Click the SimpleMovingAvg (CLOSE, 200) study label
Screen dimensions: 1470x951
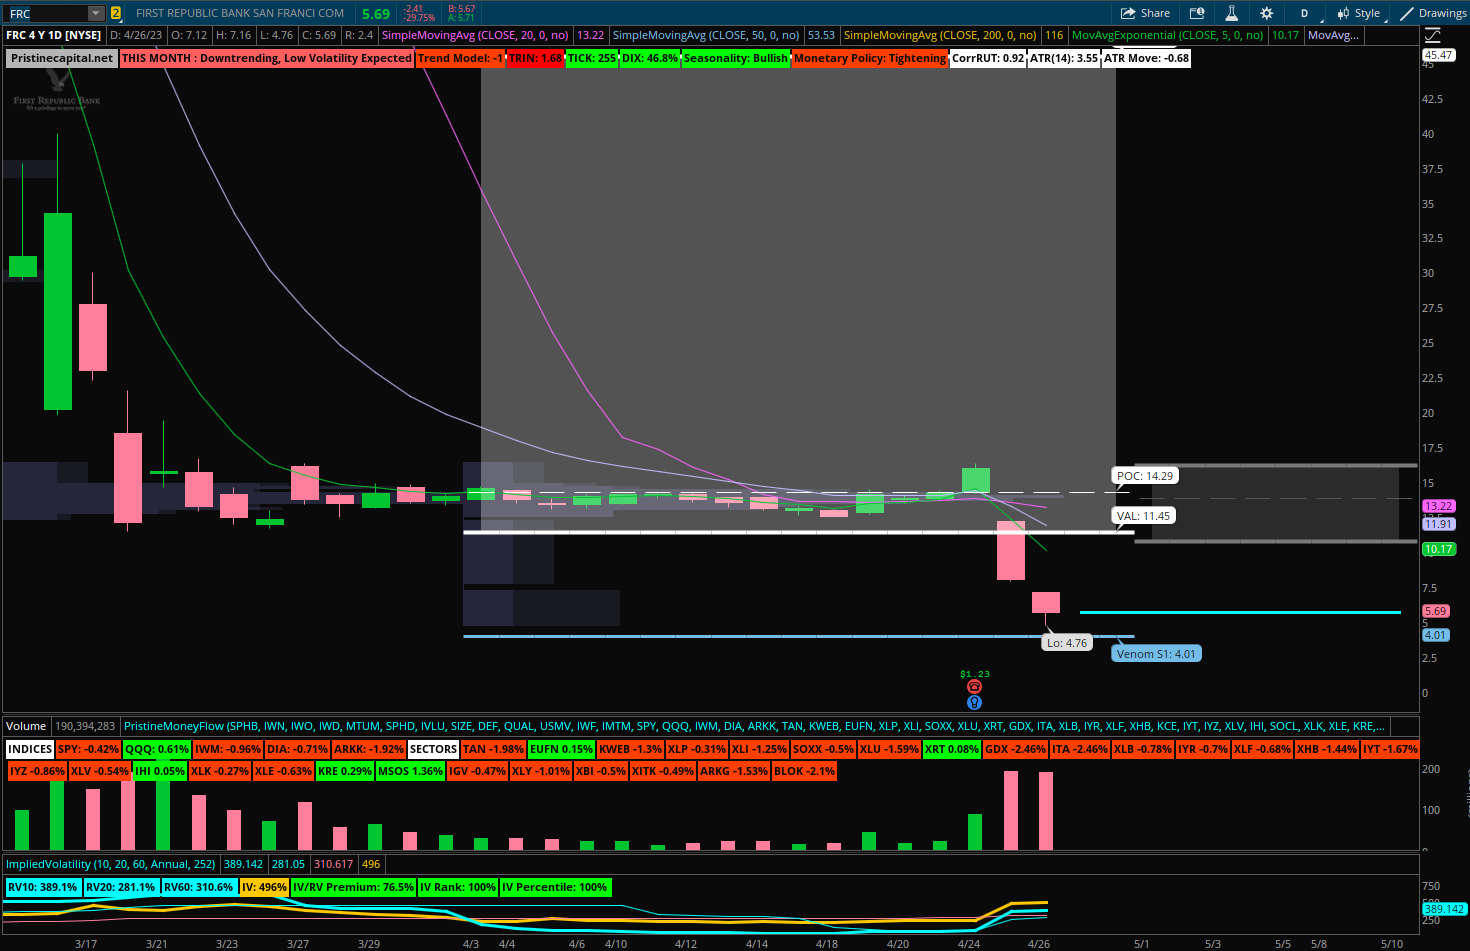tap(940, 35)
